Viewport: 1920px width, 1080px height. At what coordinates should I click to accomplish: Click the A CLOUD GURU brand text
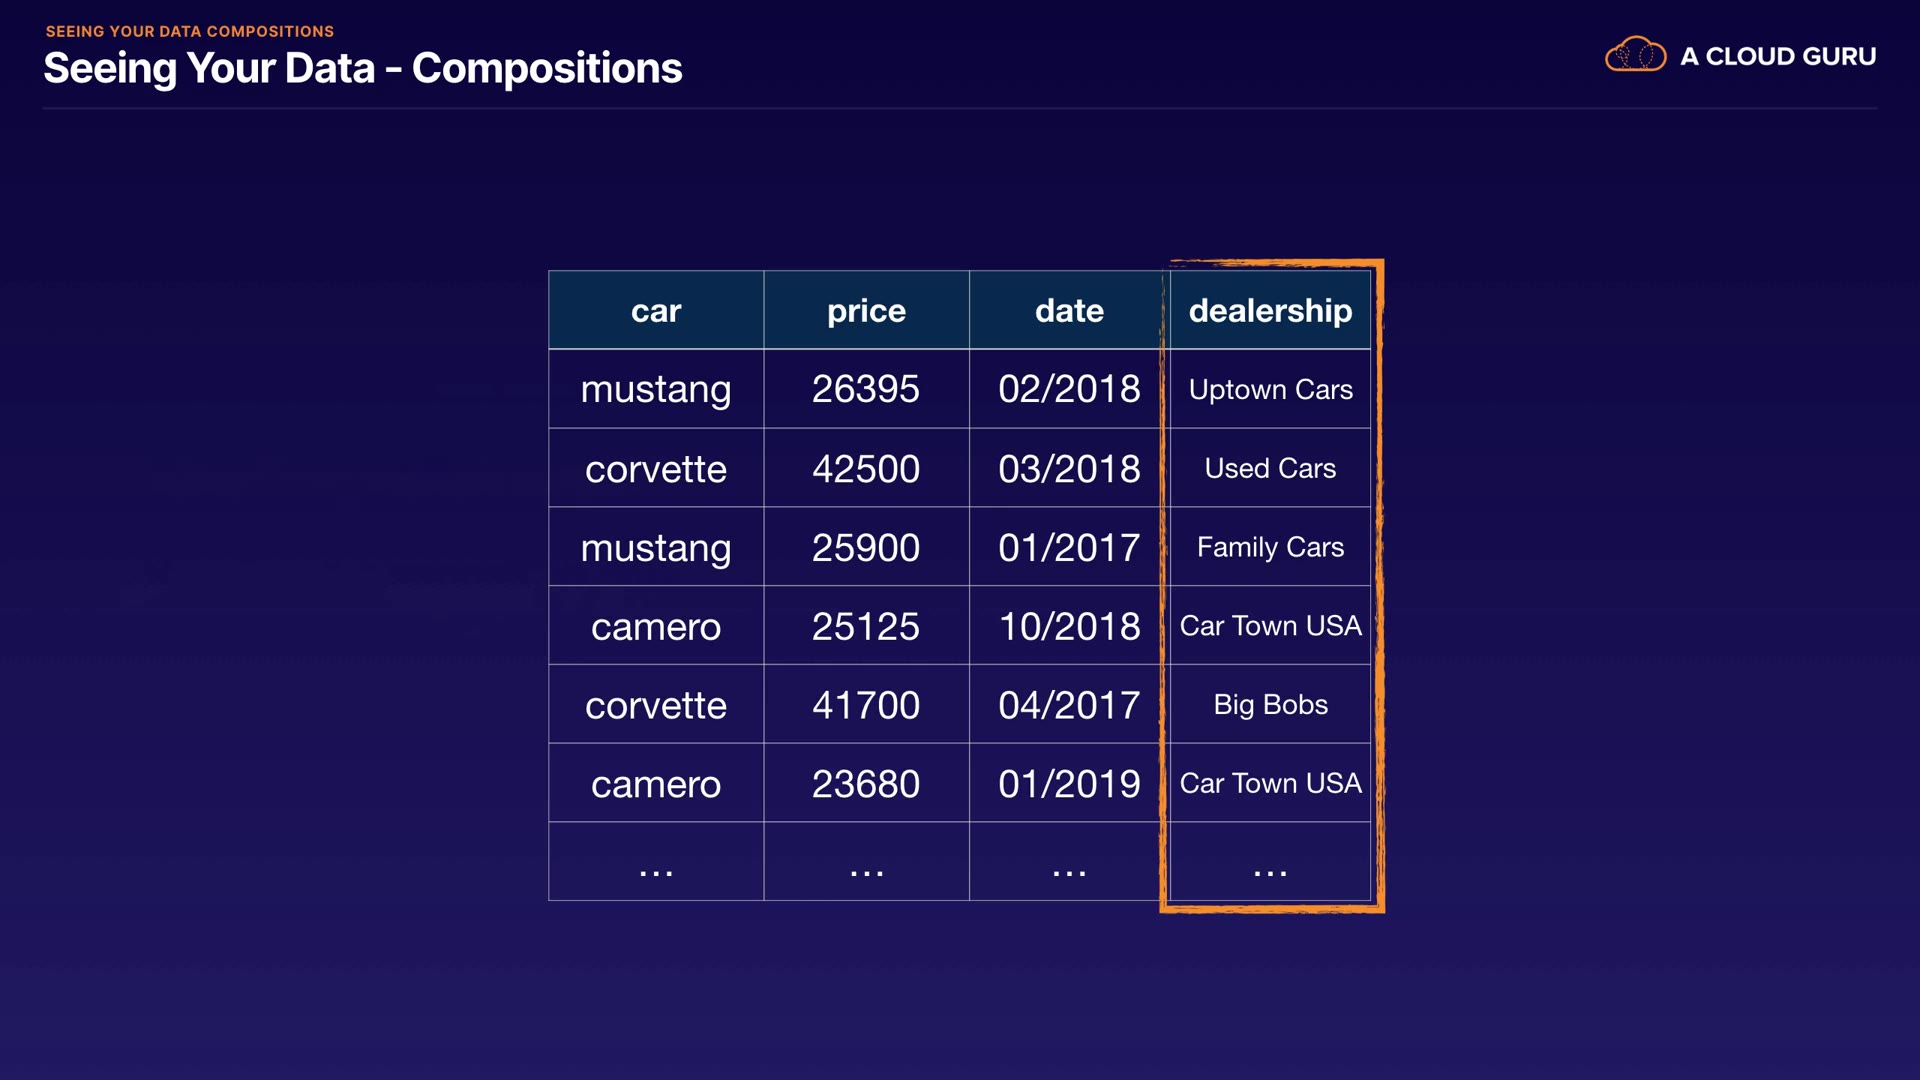tap(1777, 57)
